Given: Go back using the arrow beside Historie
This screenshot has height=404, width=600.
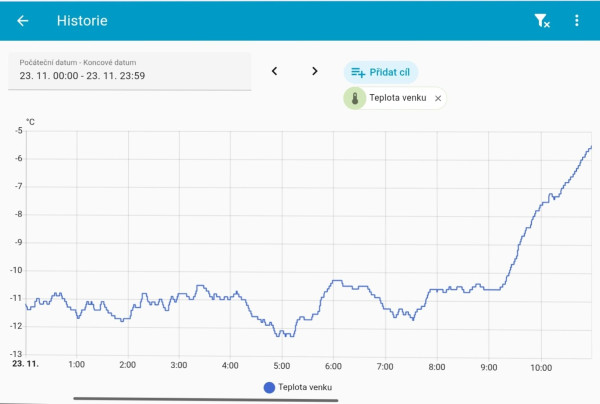Looking at the screenshot, I should (23, 21).
